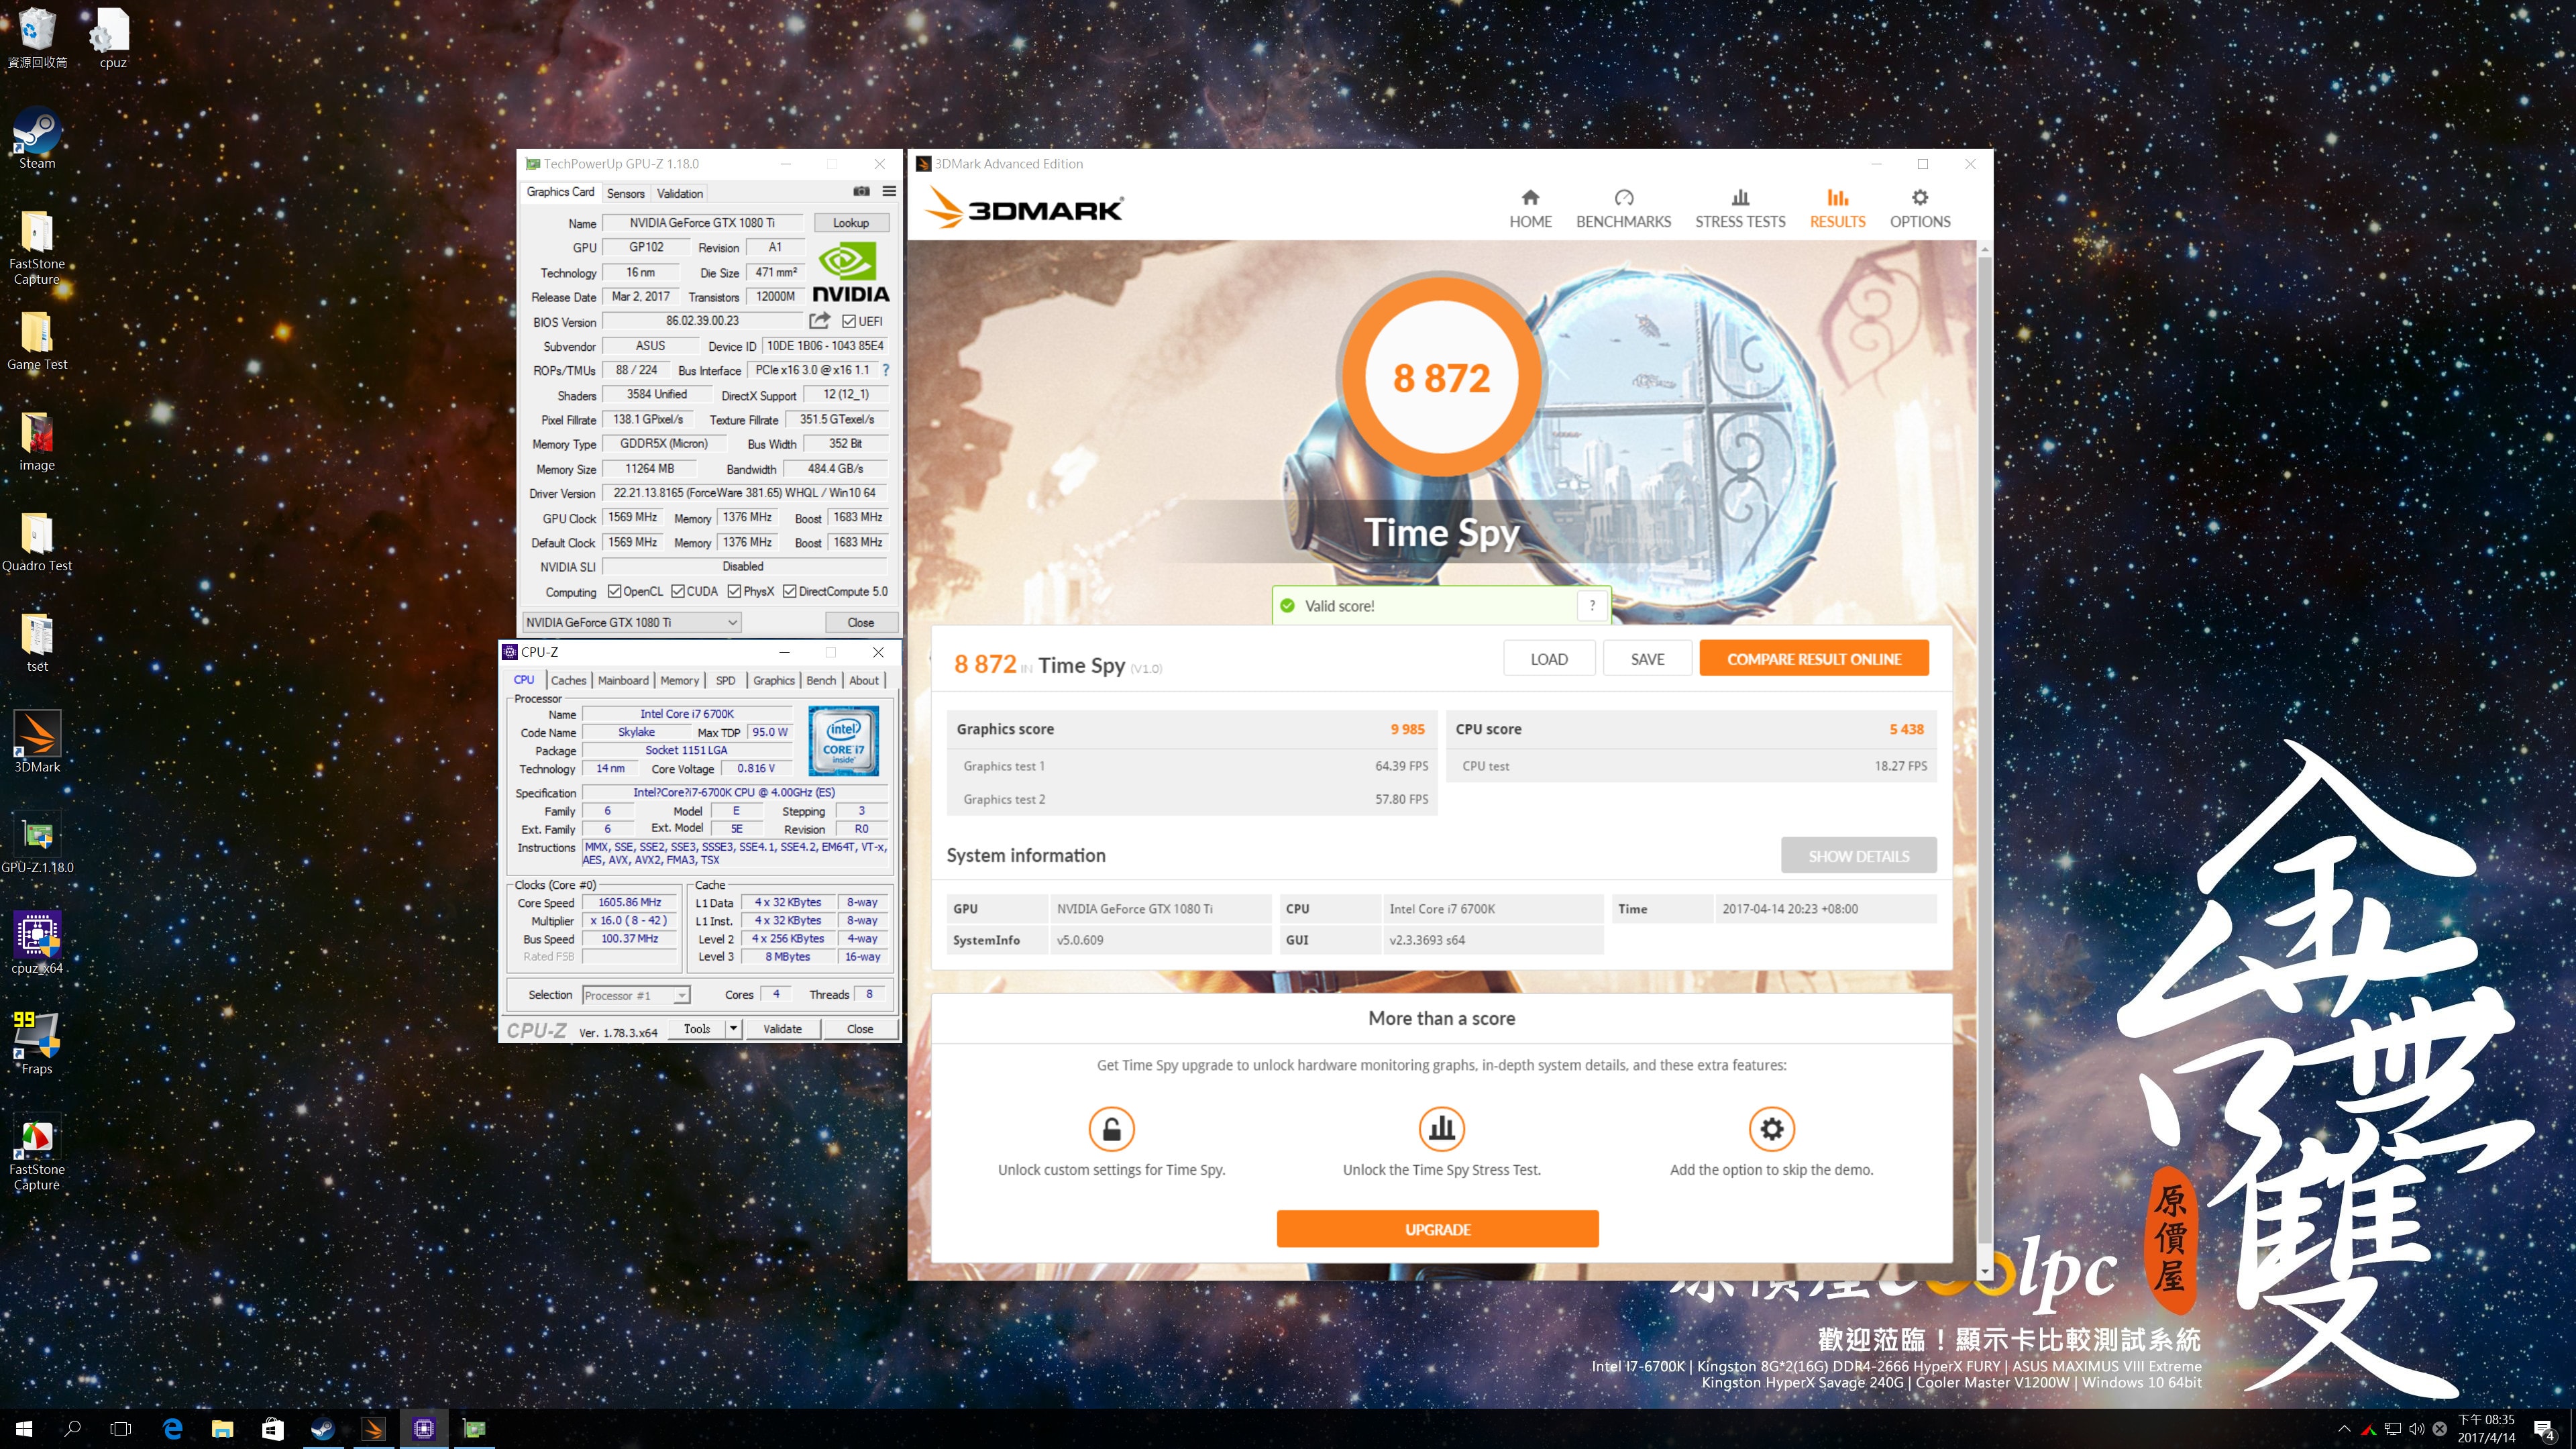Click the skip demo gear icon
Screen dimensions: 2576x1449
pyautogui.click(x=1771, y=1129)
